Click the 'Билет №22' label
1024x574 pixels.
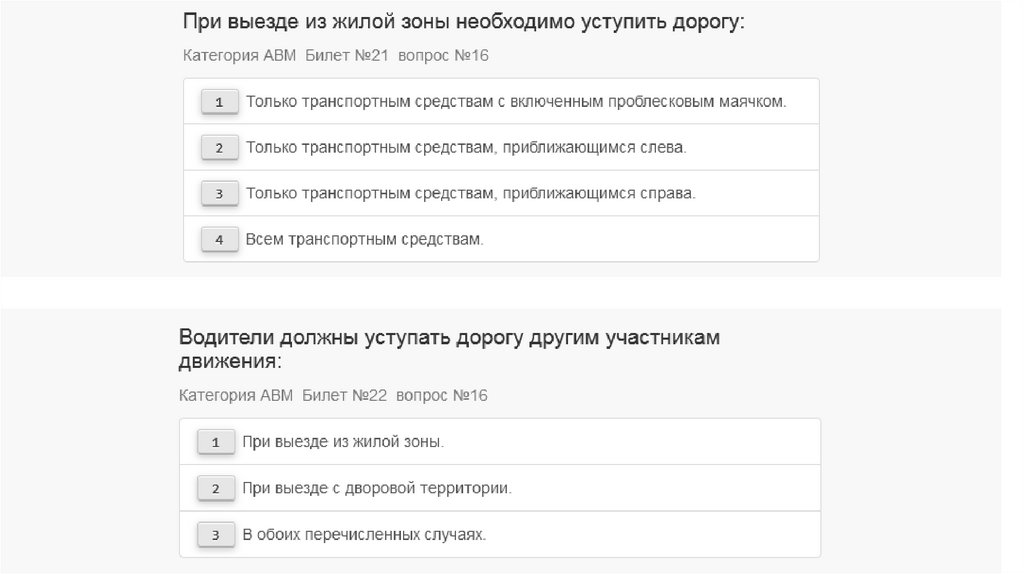click(344, 396)
